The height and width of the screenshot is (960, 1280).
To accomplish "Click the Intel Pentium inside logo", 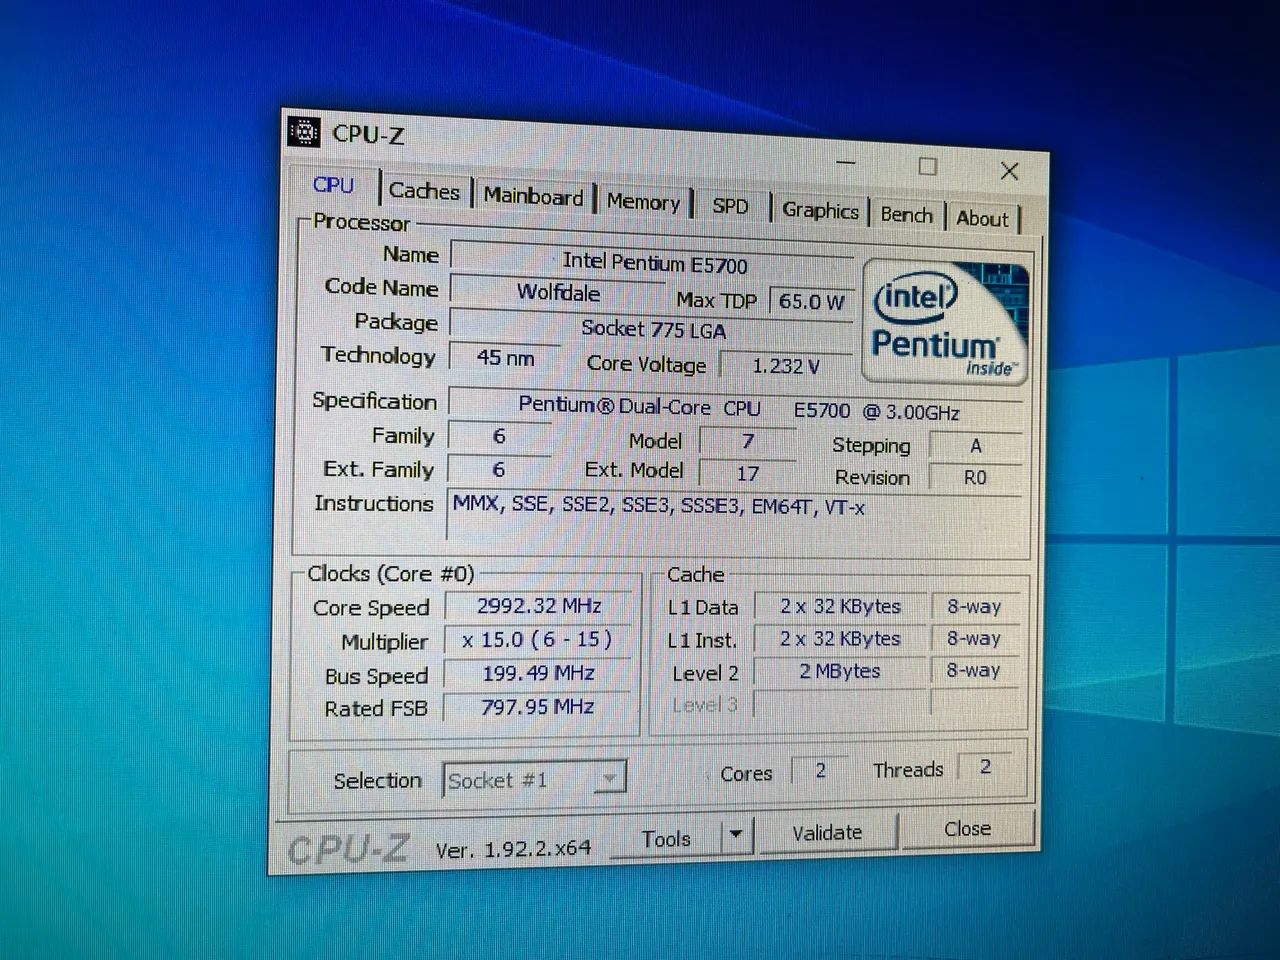I will point(945,322).
